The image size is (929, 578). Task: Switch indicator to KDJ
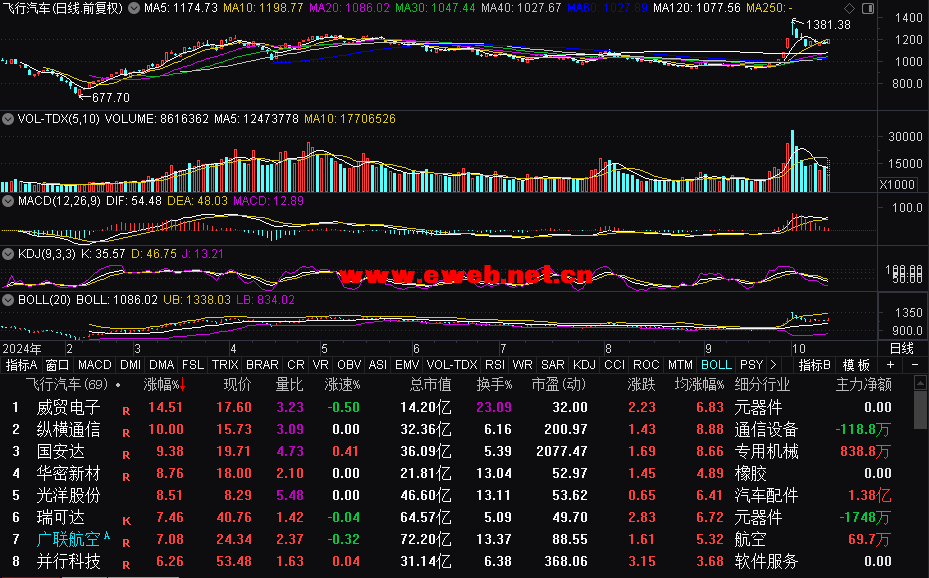[584, 365]
